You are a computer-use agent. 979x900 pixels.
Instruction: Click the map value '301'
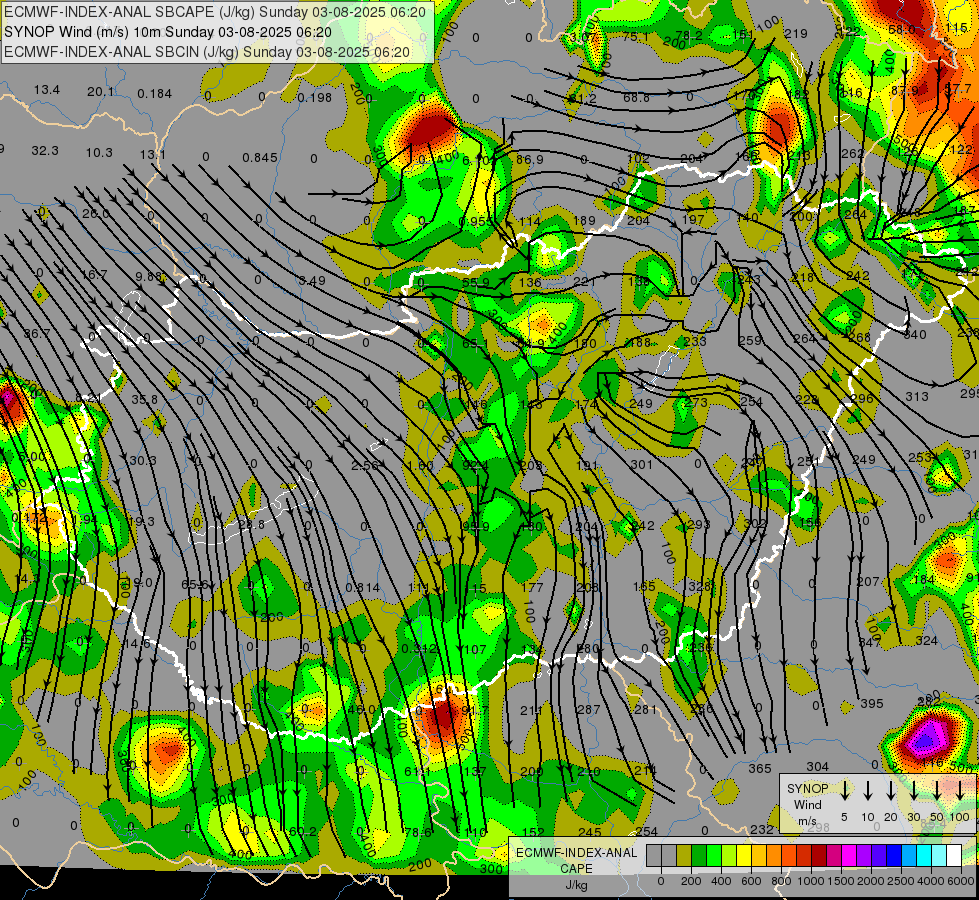click(642, 464)
